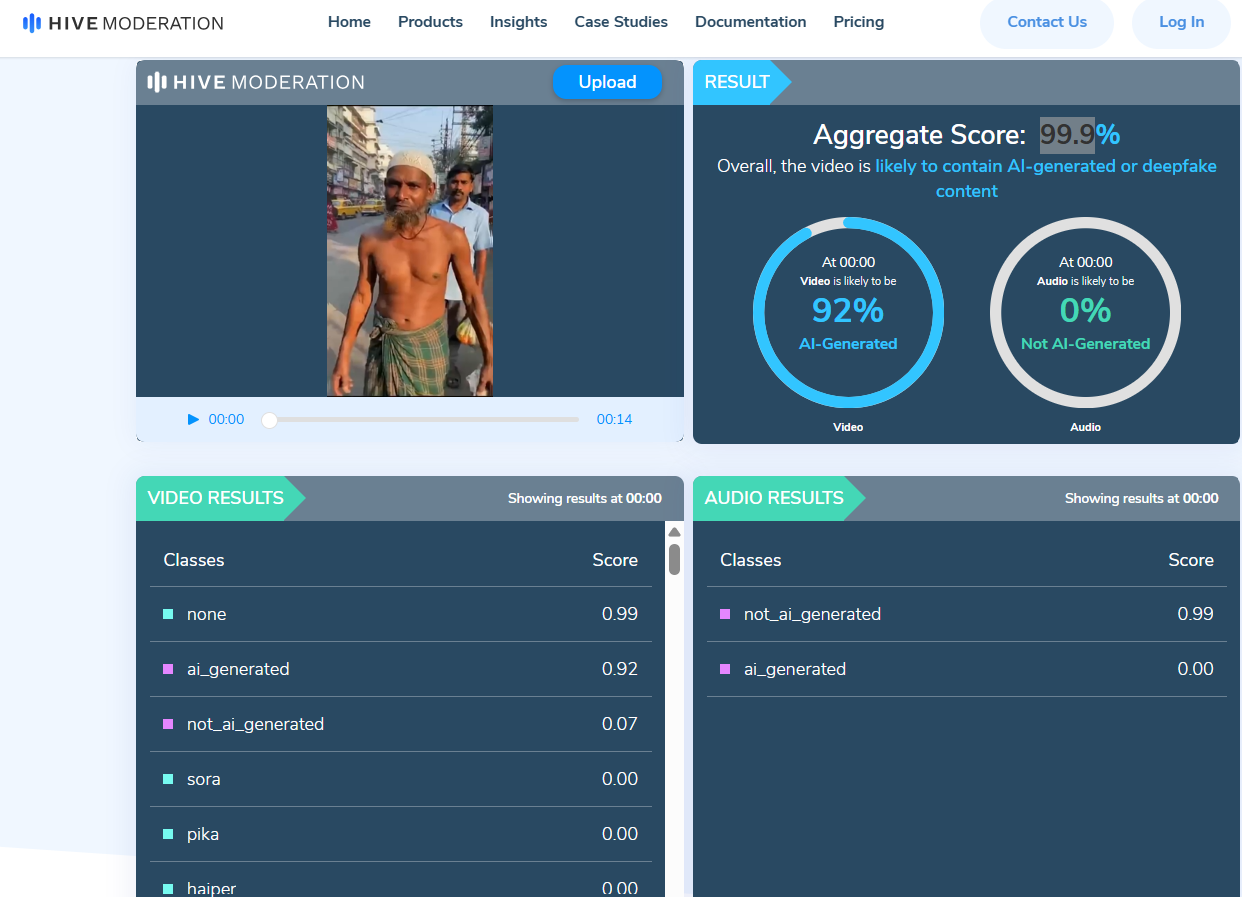The image size is (1242, 897).
Task: Click the Contact Us button
Action: (1046, 23)
